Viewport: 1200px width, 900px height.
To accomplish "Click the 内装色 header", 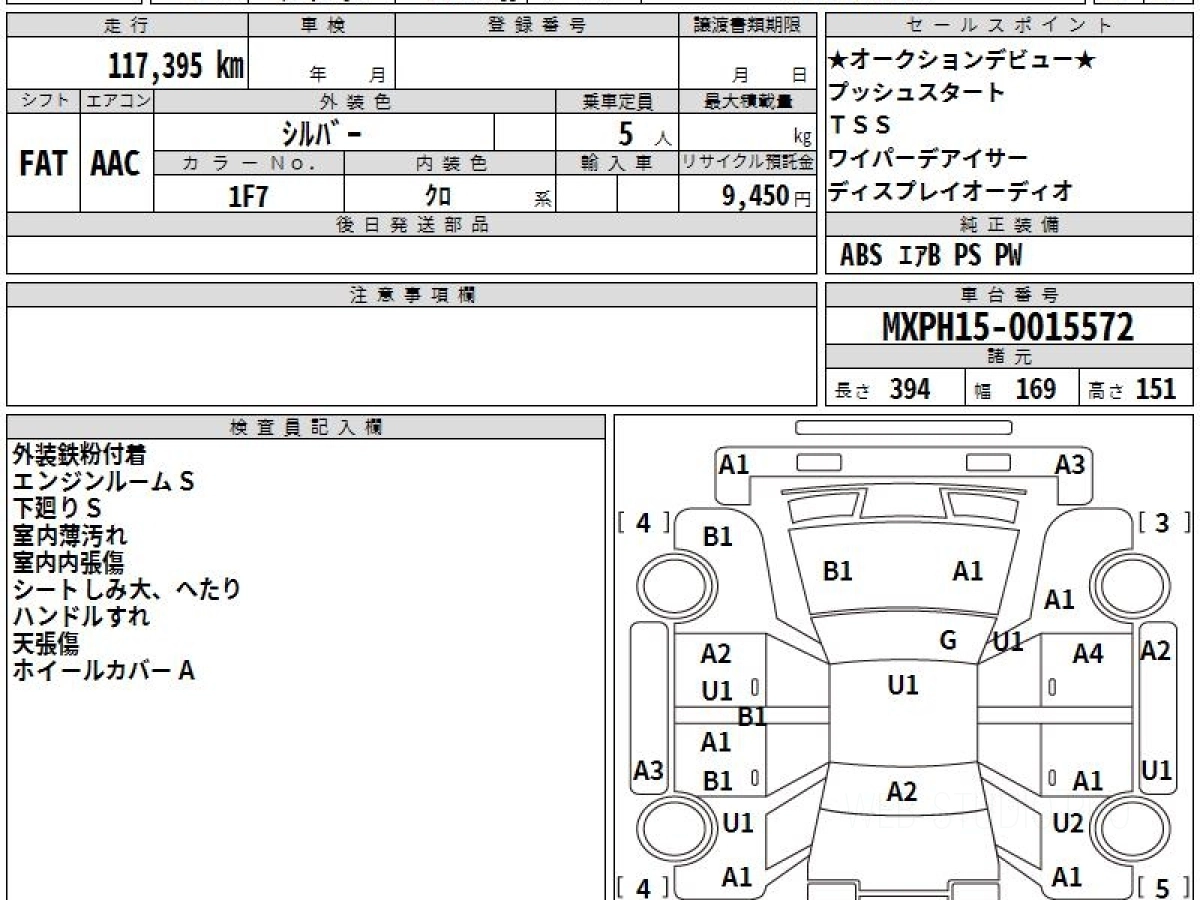I will pos(450,163).
